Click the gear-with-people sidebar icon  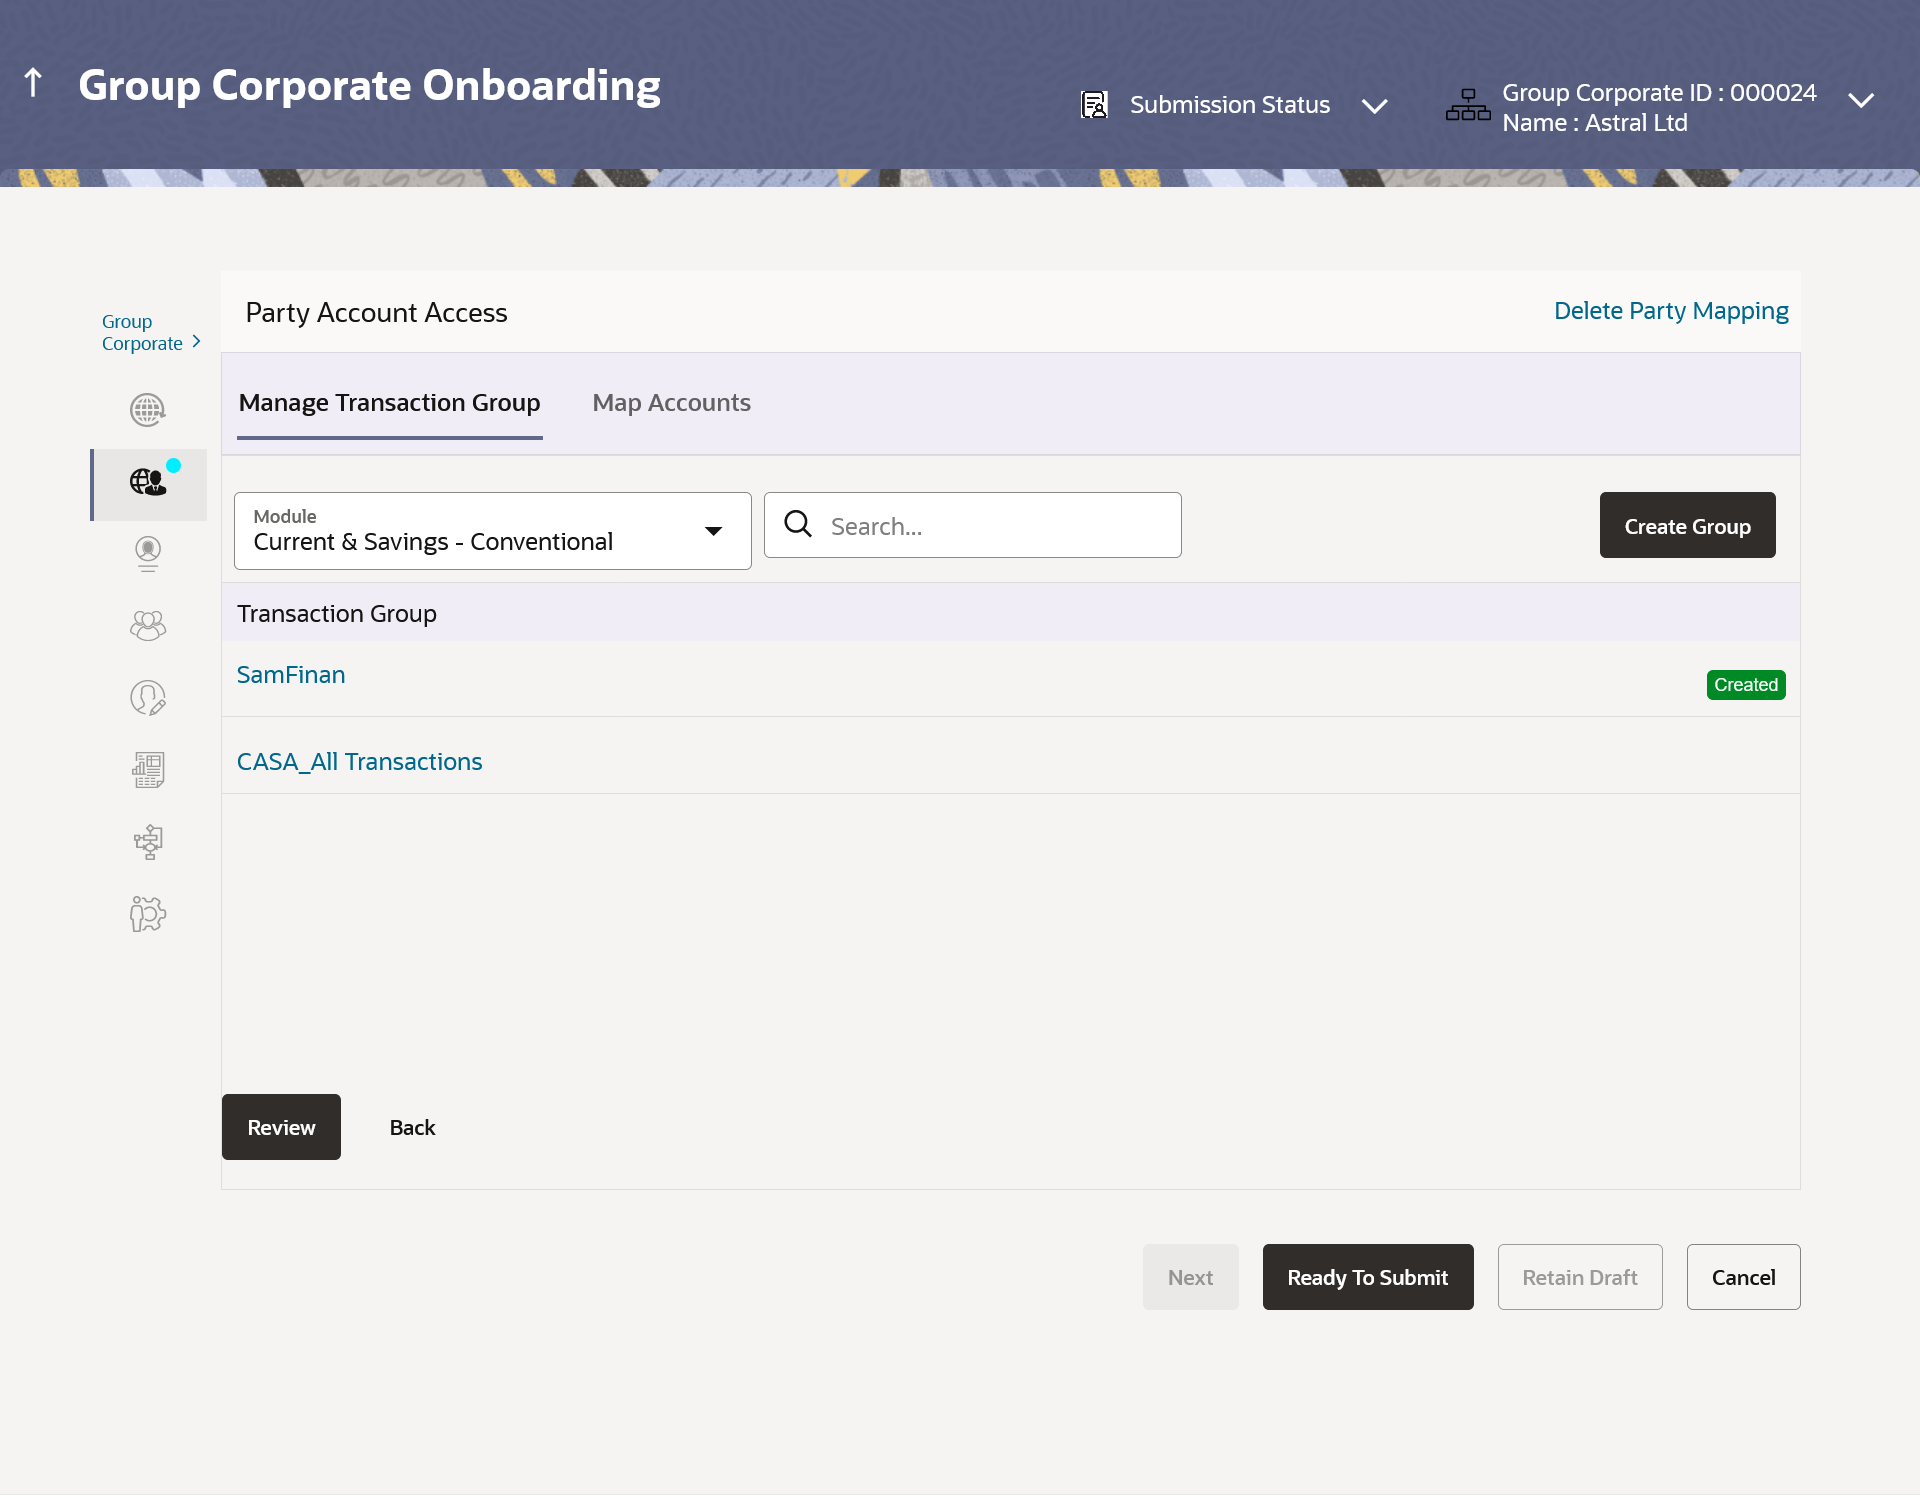(148, 914)
